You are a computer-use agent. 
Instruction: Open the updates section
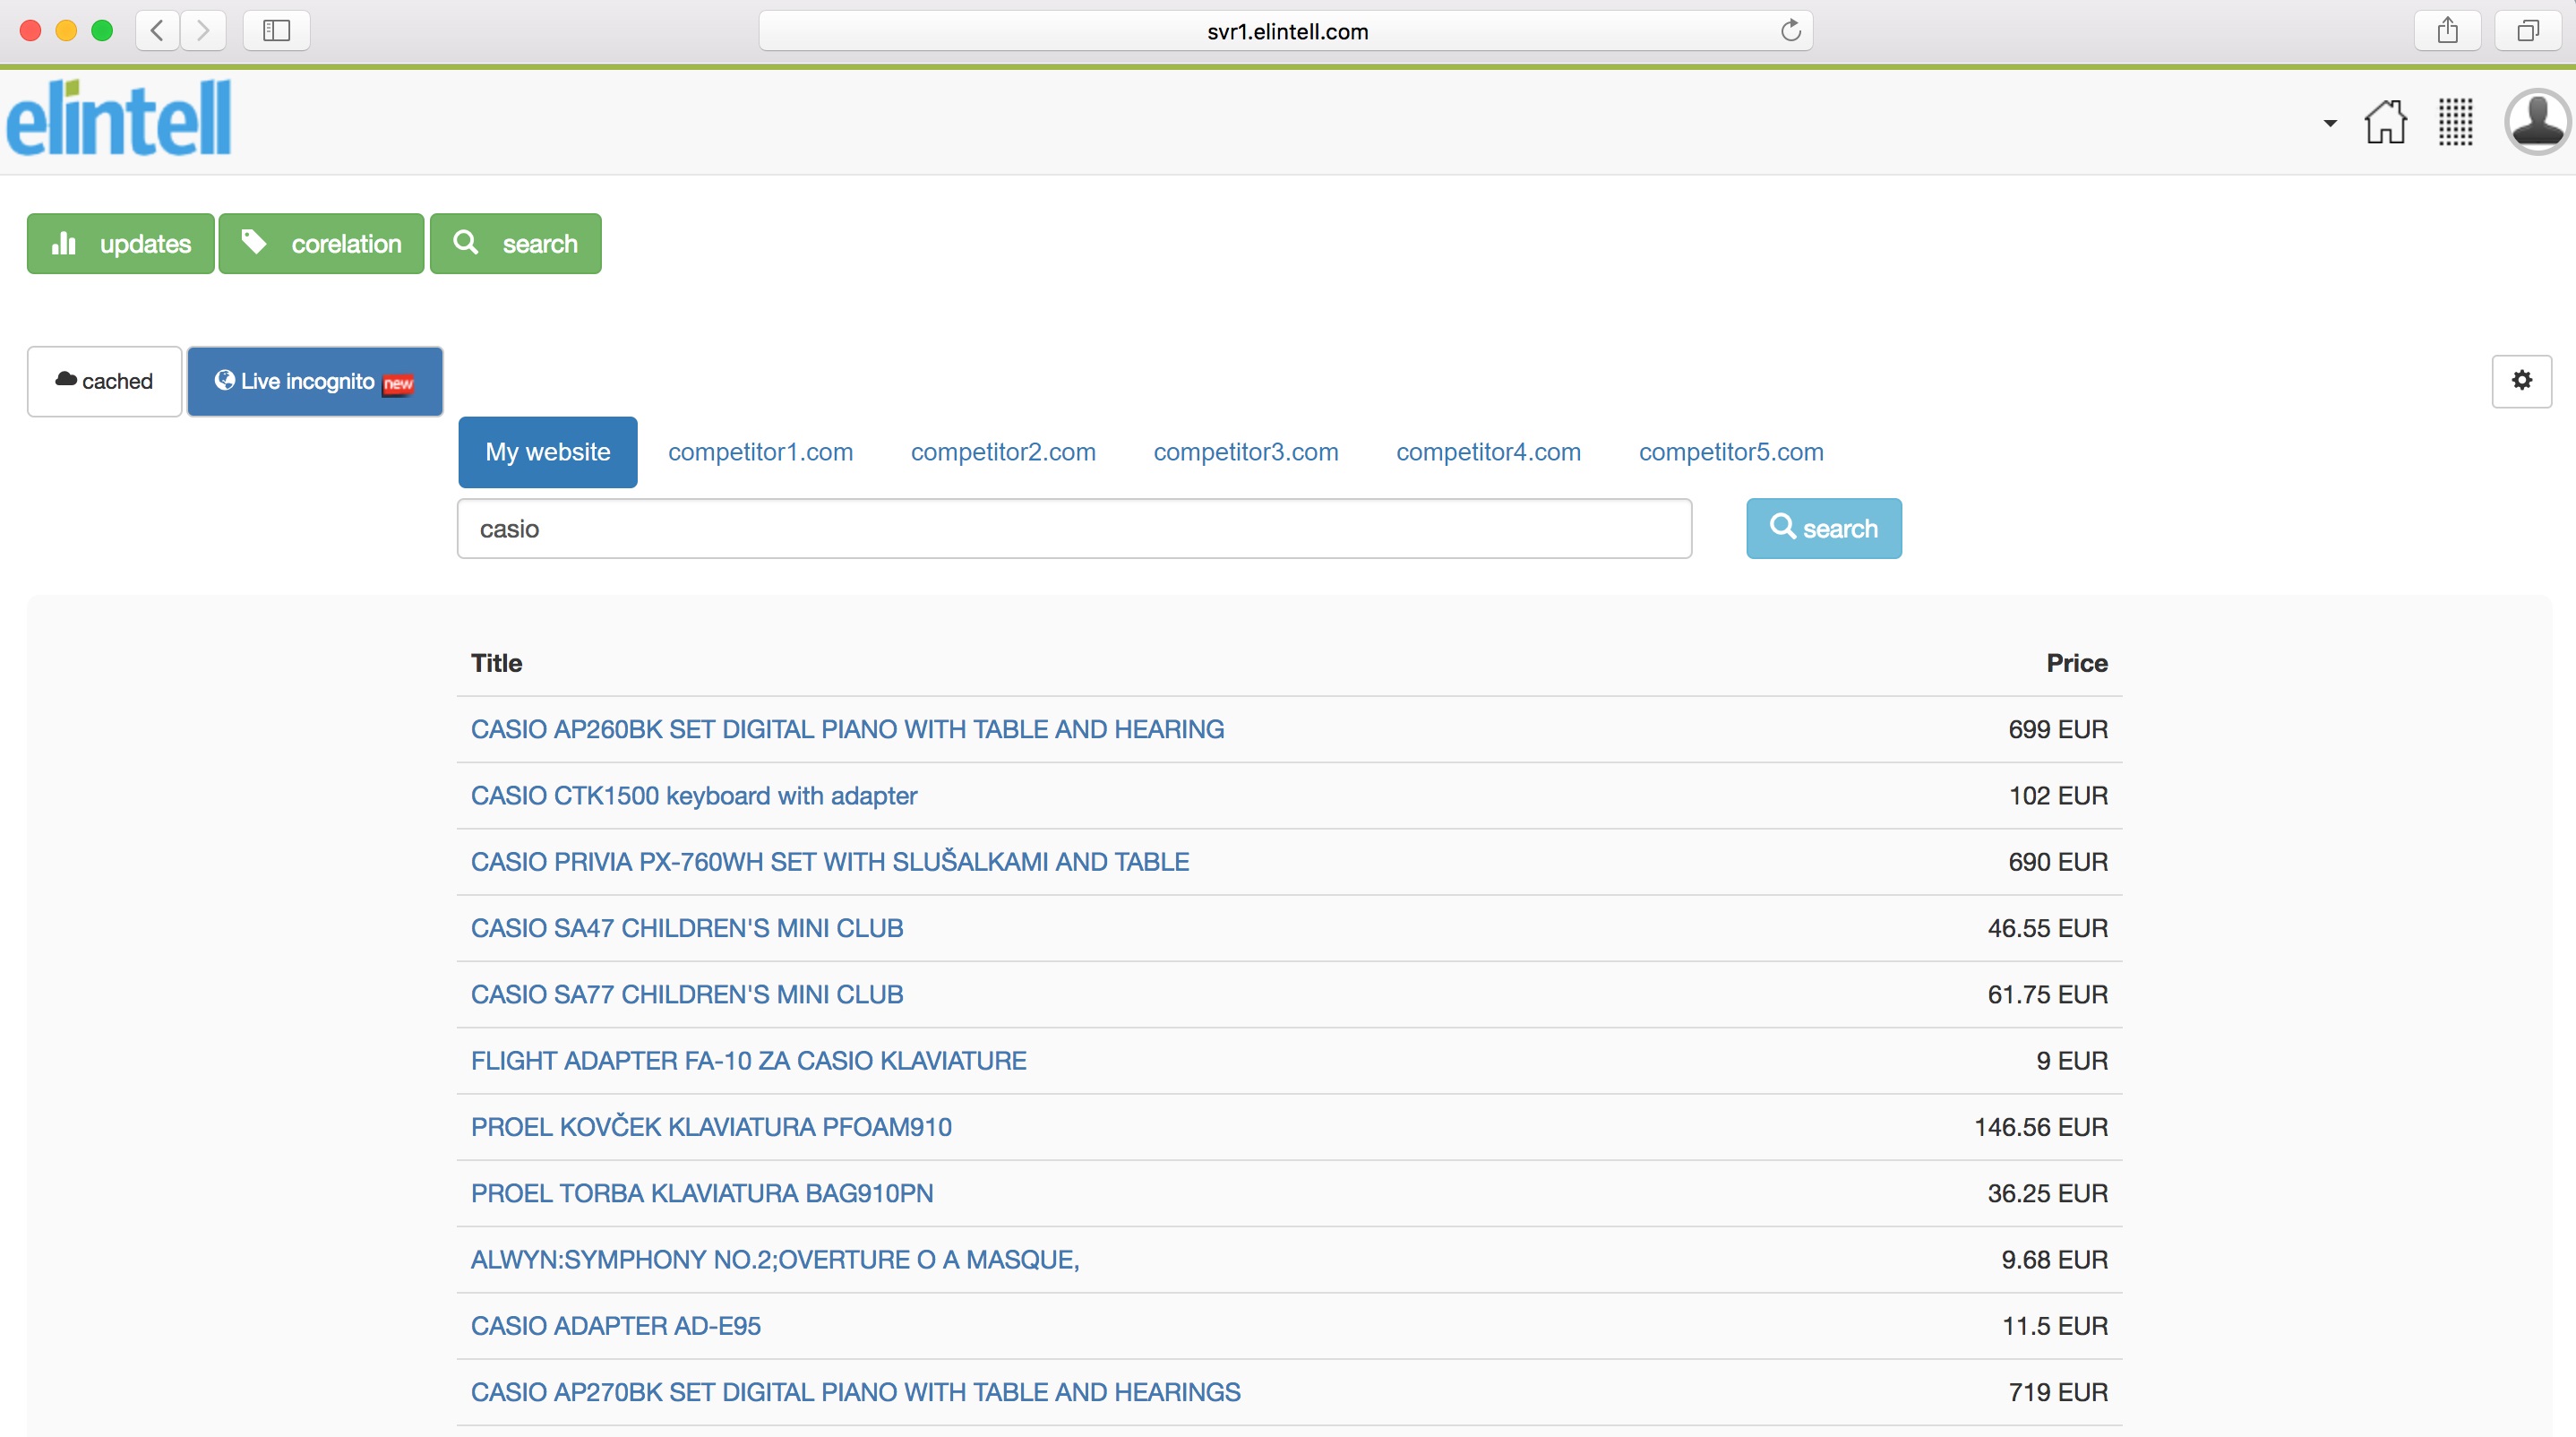point(120,243)
